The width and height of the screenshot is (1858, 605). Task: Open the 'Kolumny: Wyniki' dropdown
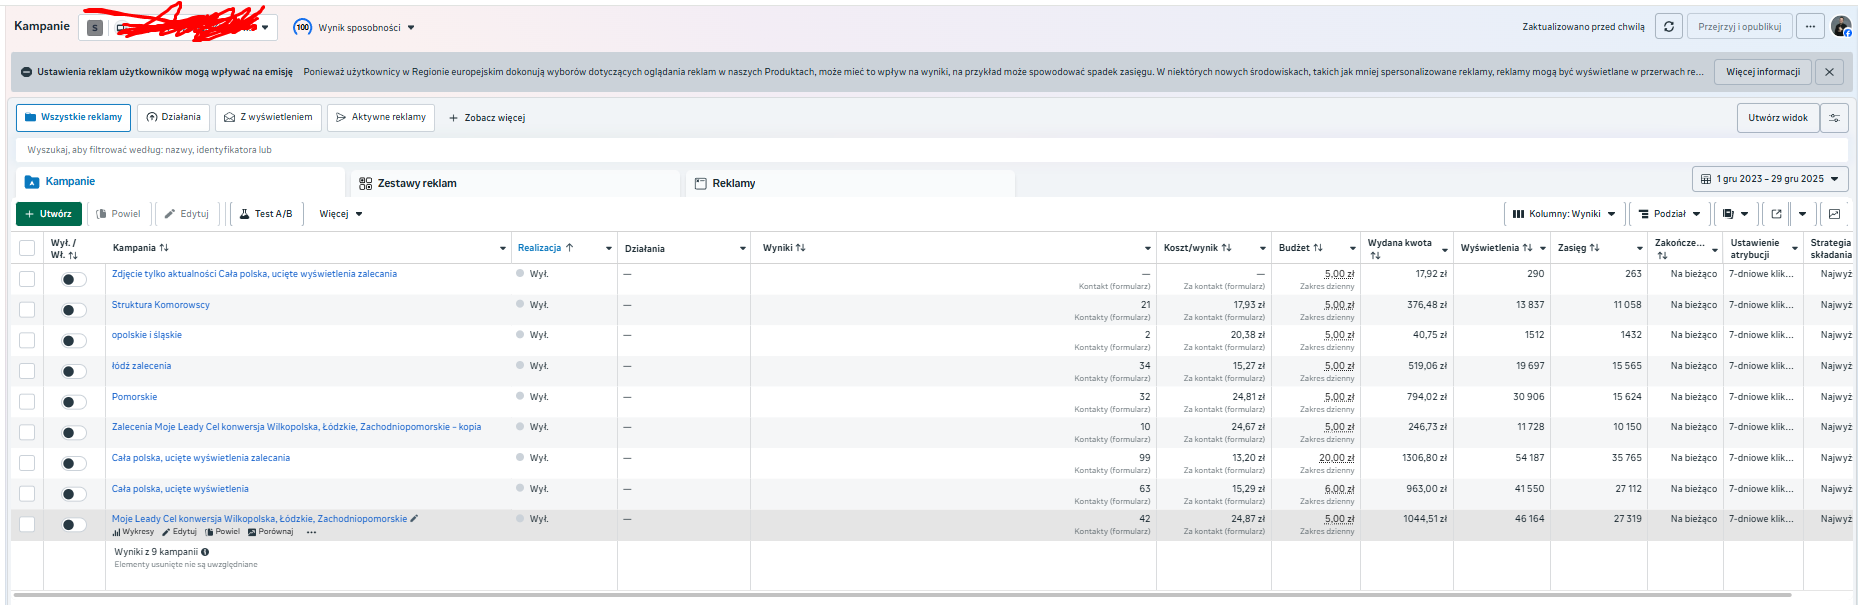(1564, 214)
